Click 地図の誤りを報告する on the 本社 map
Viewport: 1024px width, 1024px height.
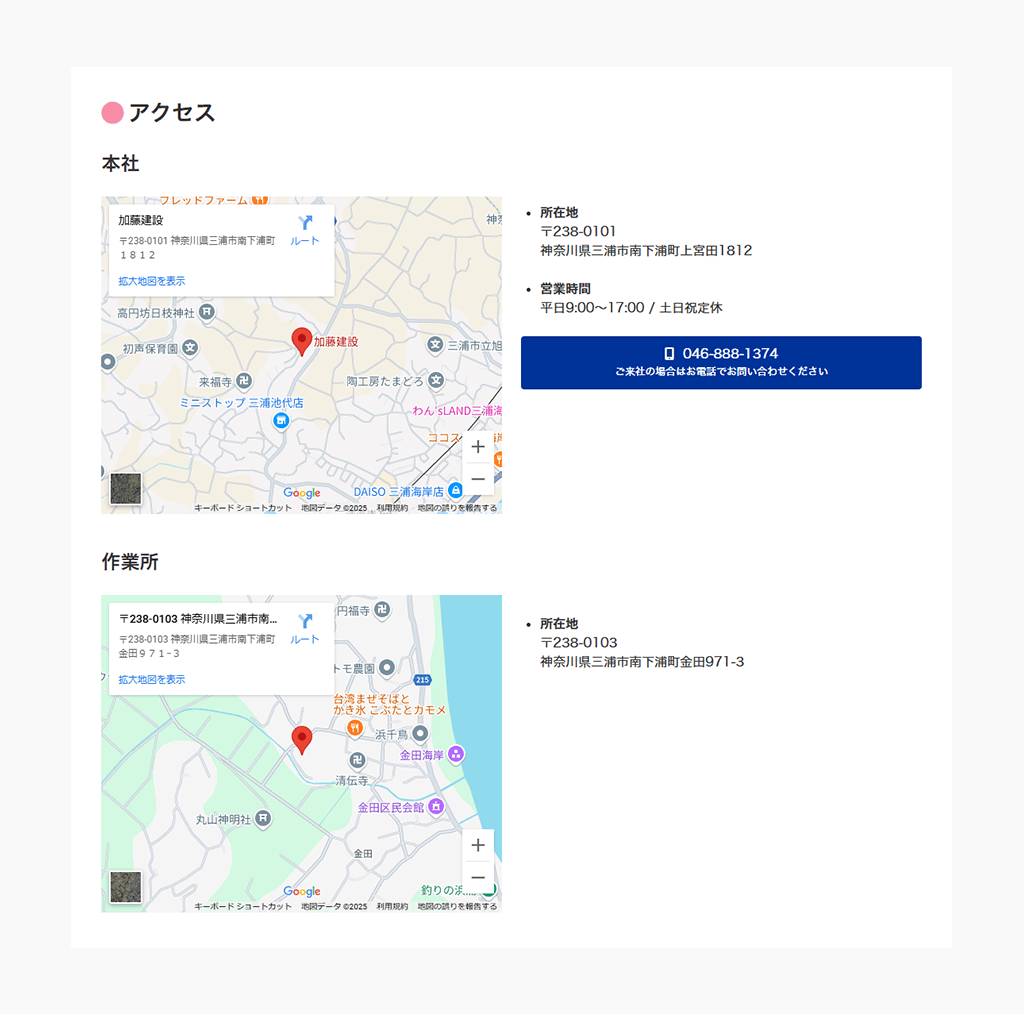457,508
